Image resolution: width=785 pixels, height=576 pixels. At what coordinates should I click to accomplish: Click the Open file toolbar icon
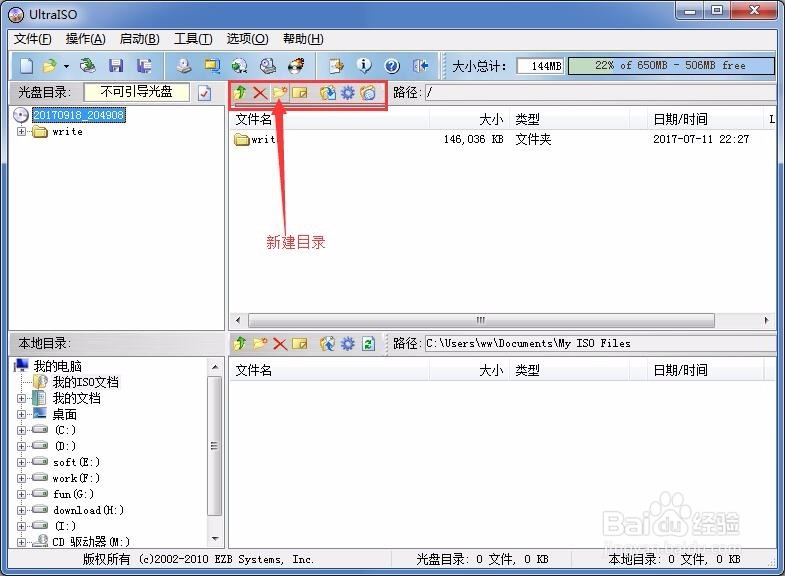click(50, 66)
